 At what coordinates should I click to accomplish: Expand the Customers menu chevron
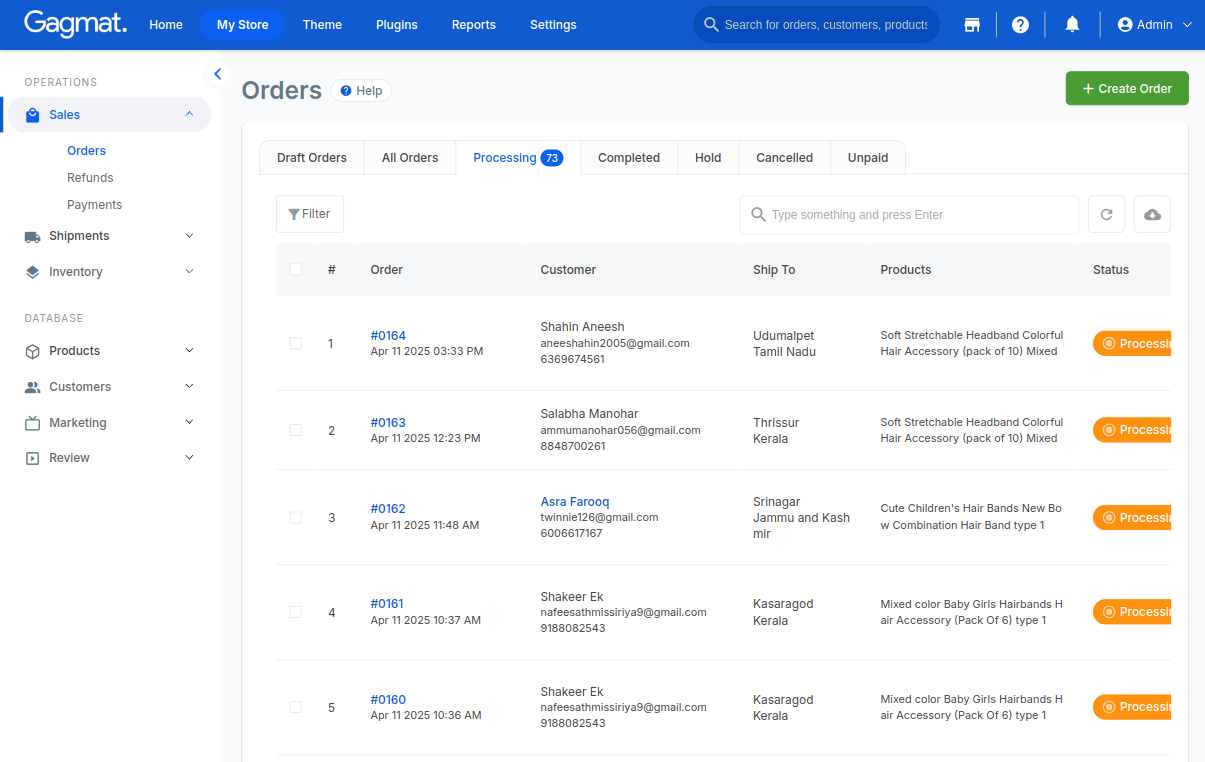click(189, 386)
